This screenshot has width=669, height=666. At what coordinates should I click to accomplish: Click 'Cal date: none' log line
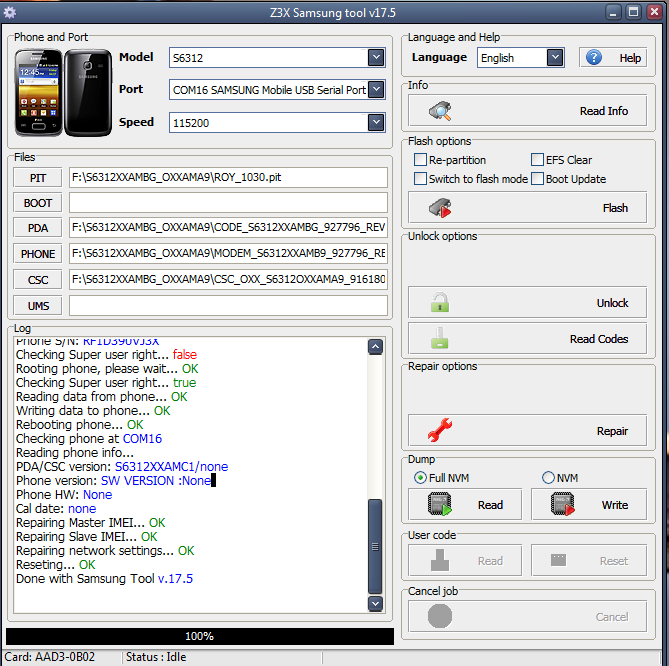click(x=56, y=509)
